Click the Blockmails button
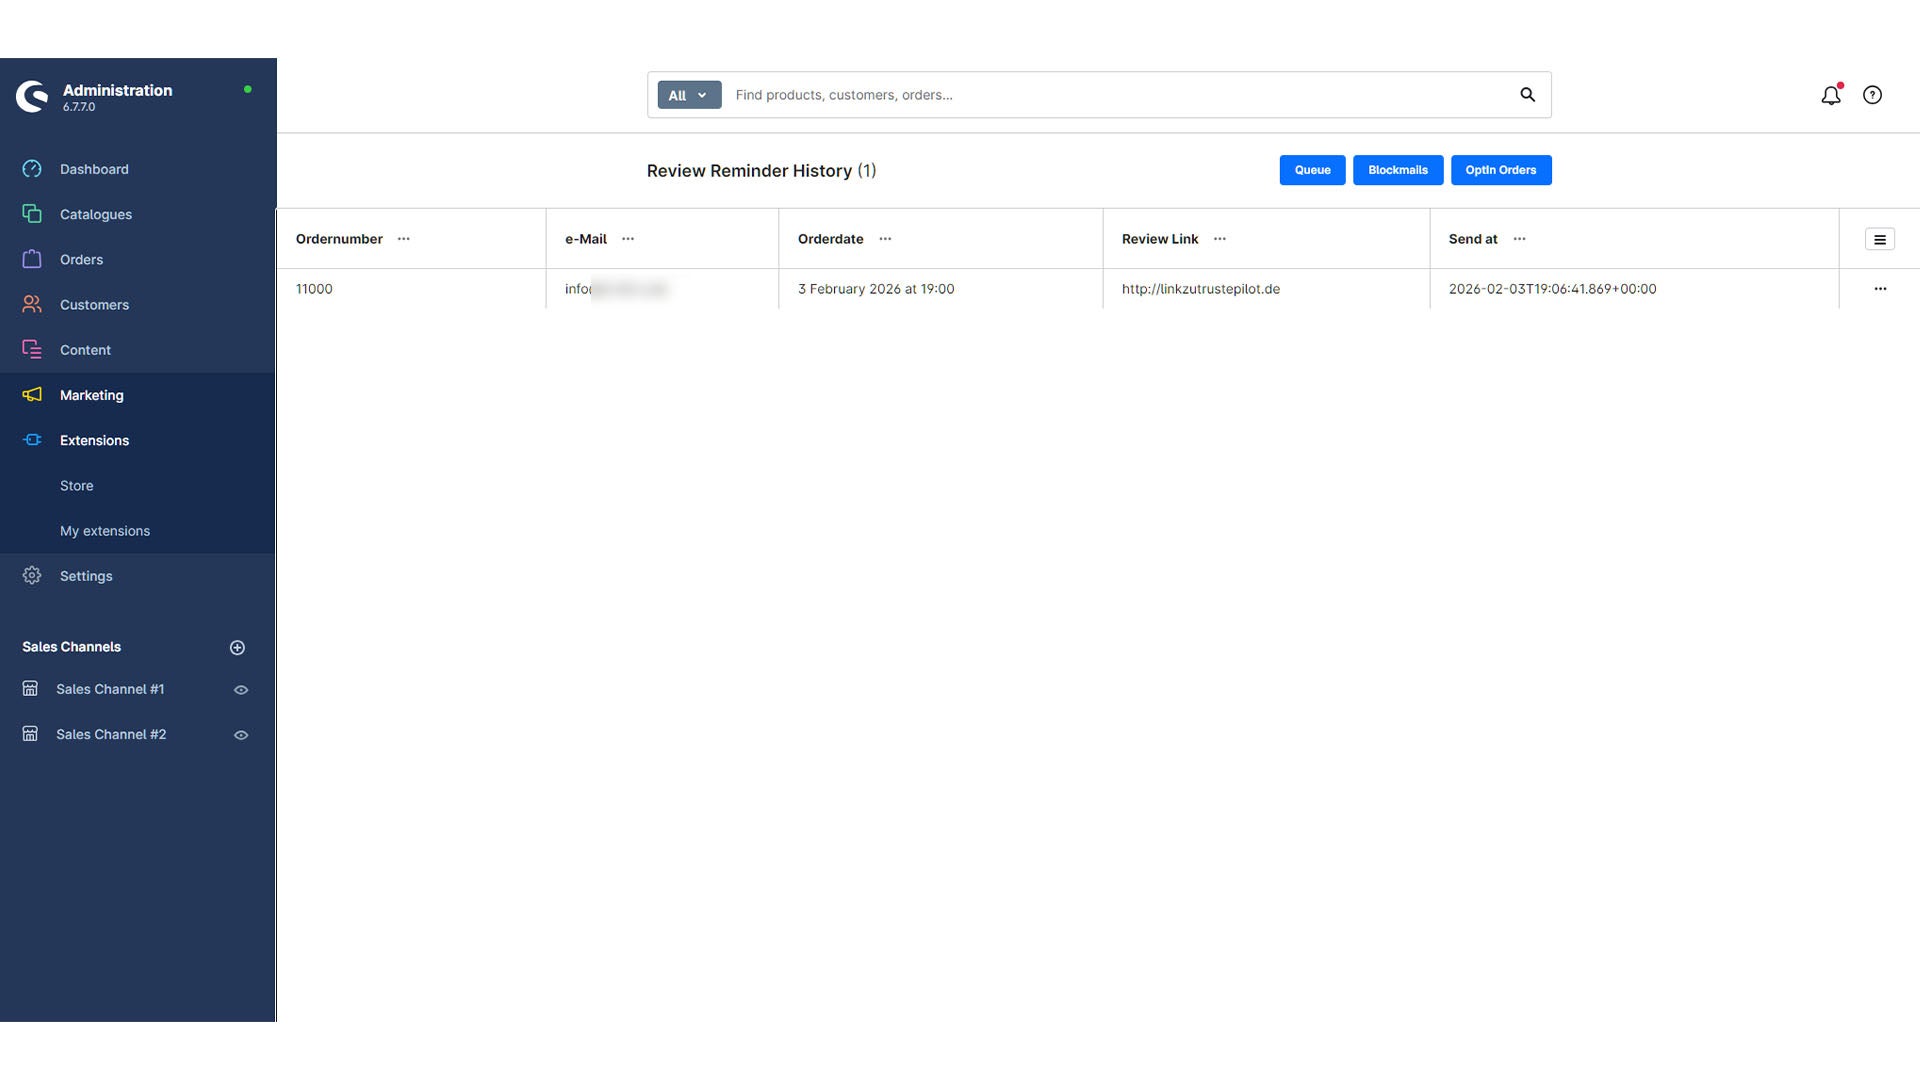The width and height of the screenshot is (1920, 1080). click(1397, 170)
